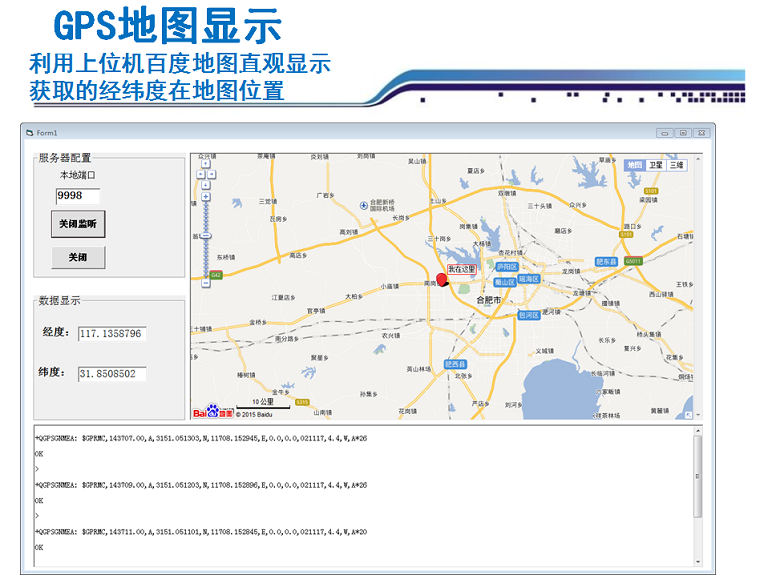This screenshot has width=760, height=587.
Task: Click the log box scrollbar thumb
Action: click(698, 476)
